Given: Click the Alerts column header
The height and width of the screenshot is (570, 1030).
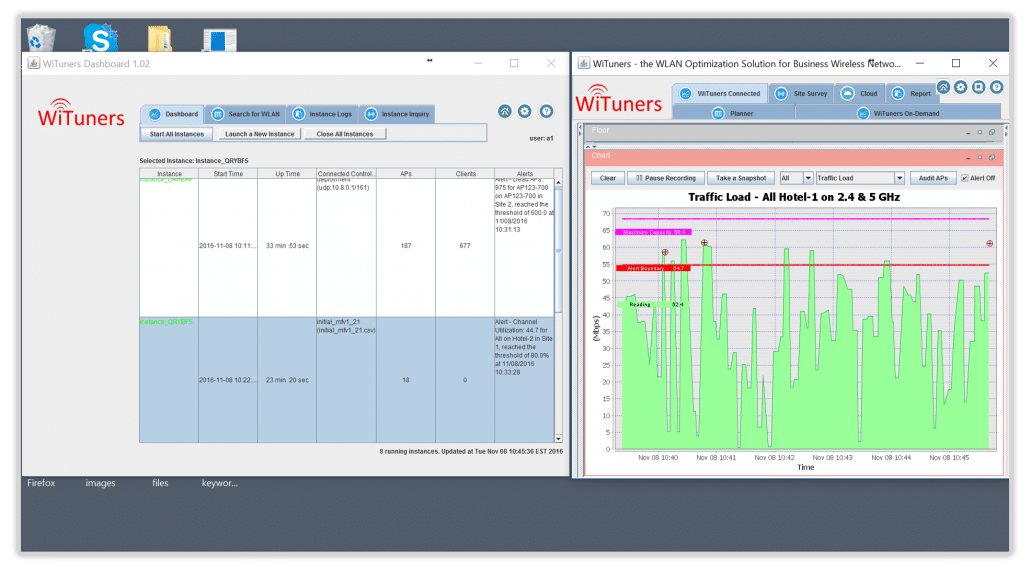Looking at the screenshot, I should pyautogui.click(x=524, y=174).
